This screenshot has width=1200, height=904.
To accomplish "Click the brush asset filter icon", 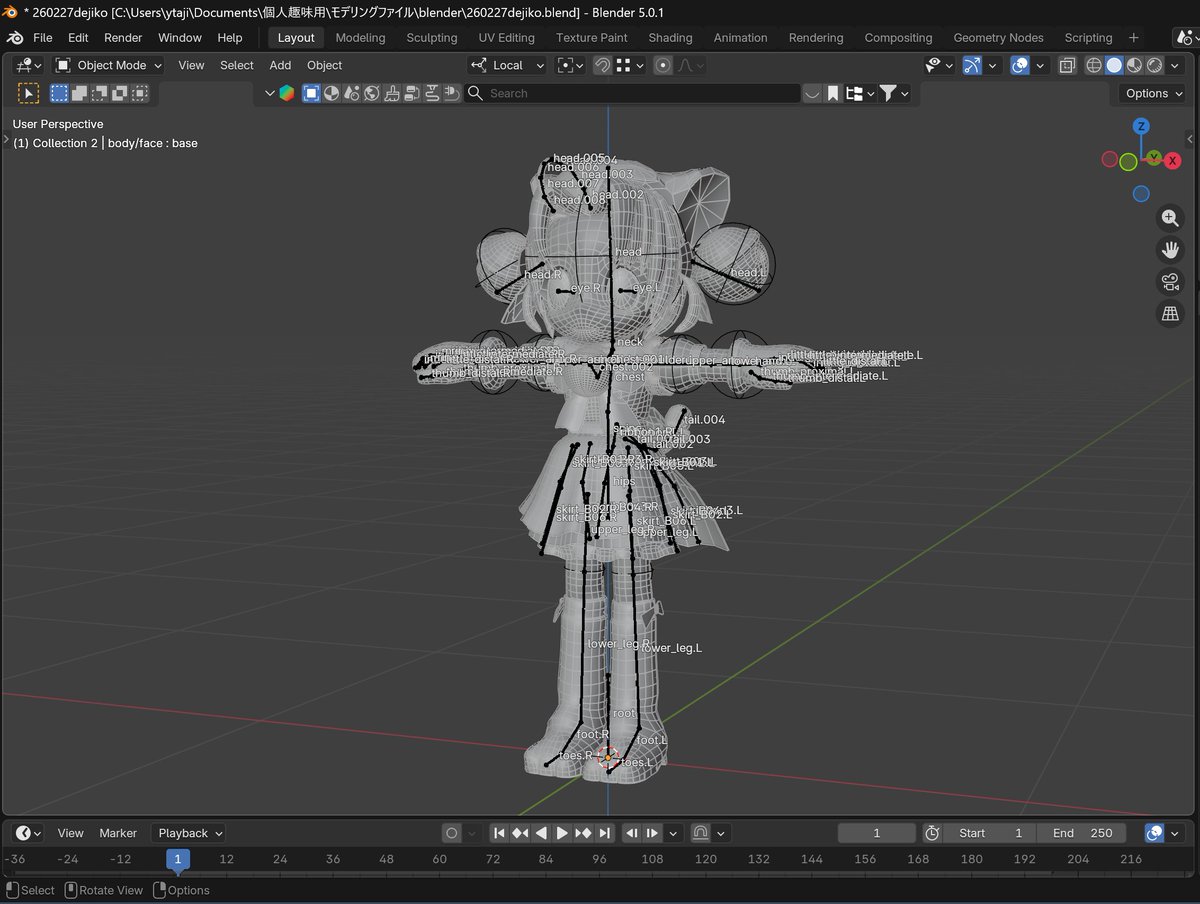I will pyautogui.click(x=391, y=93).
